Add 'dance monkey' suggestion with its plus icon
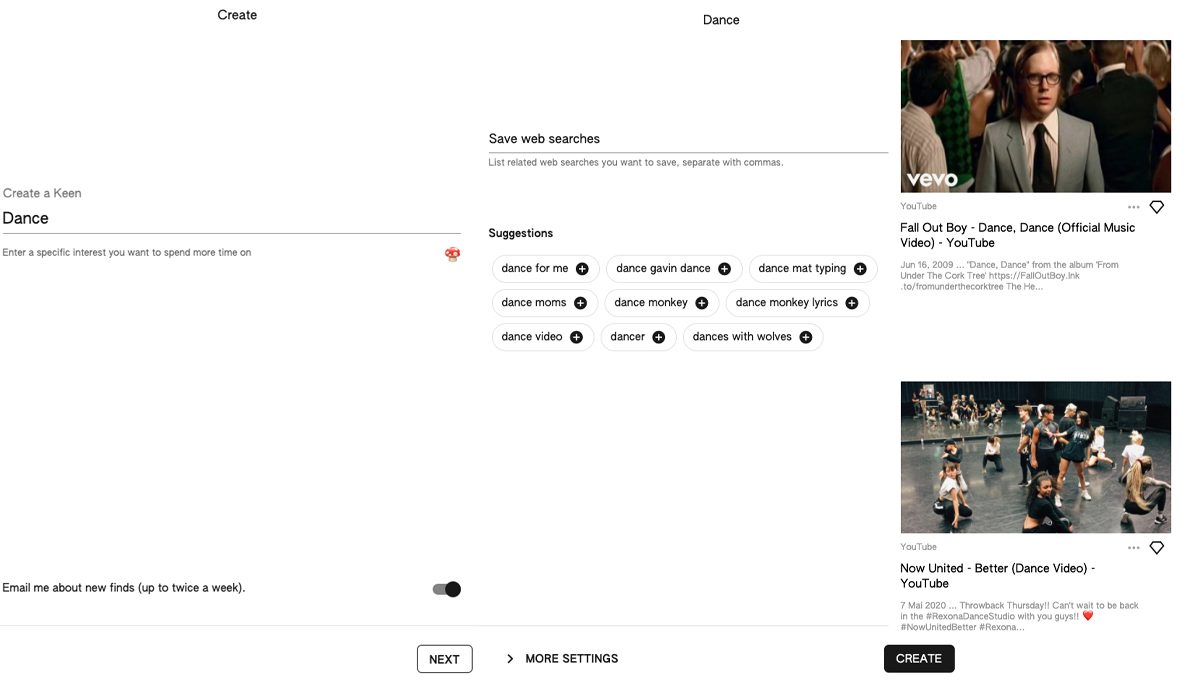The image size is (1196, 699). click(x=701, y=302)
